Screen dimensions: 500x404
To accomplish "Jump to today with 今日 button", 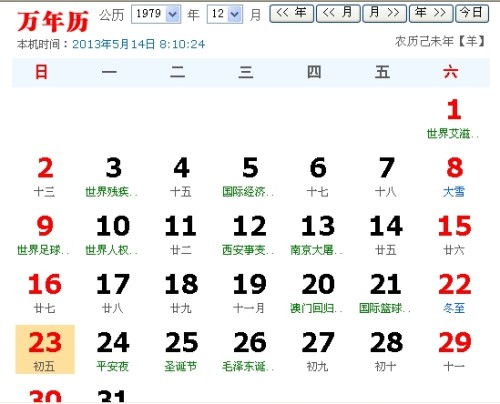I will point(472,13).
